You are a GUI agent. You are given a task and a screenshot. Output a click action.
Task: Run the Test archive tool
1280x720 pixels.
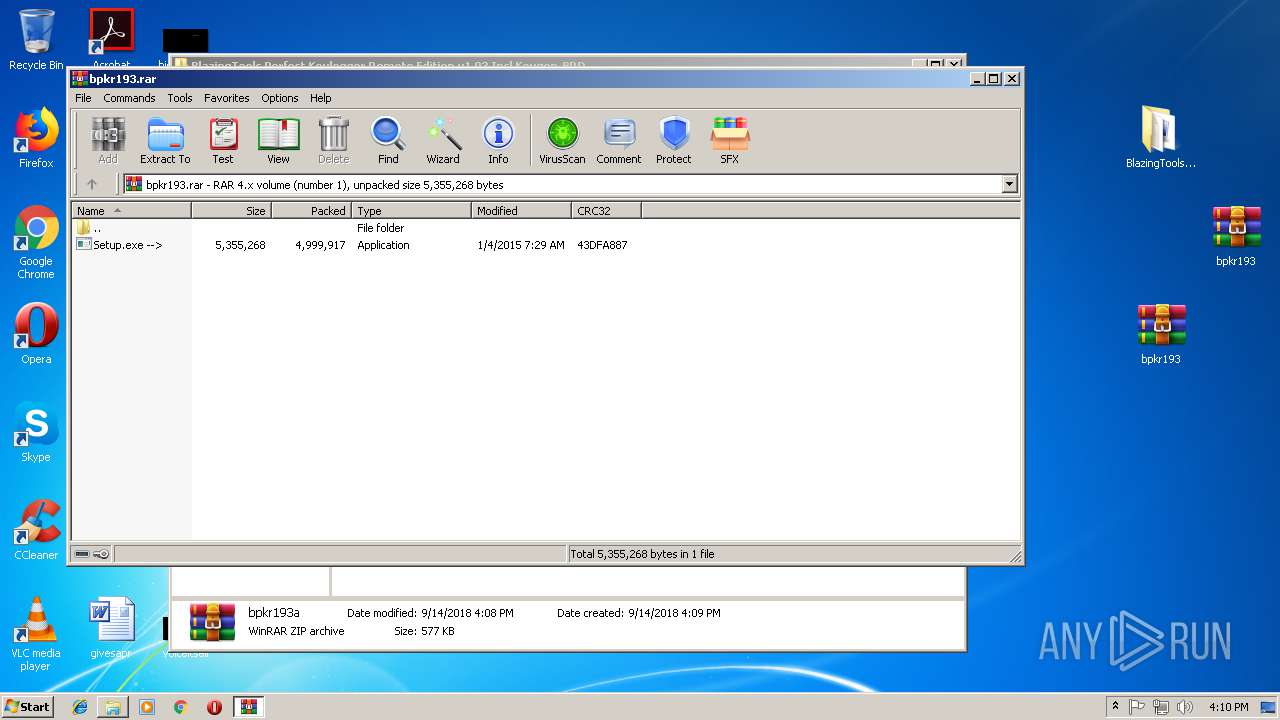tap(223, 140)
